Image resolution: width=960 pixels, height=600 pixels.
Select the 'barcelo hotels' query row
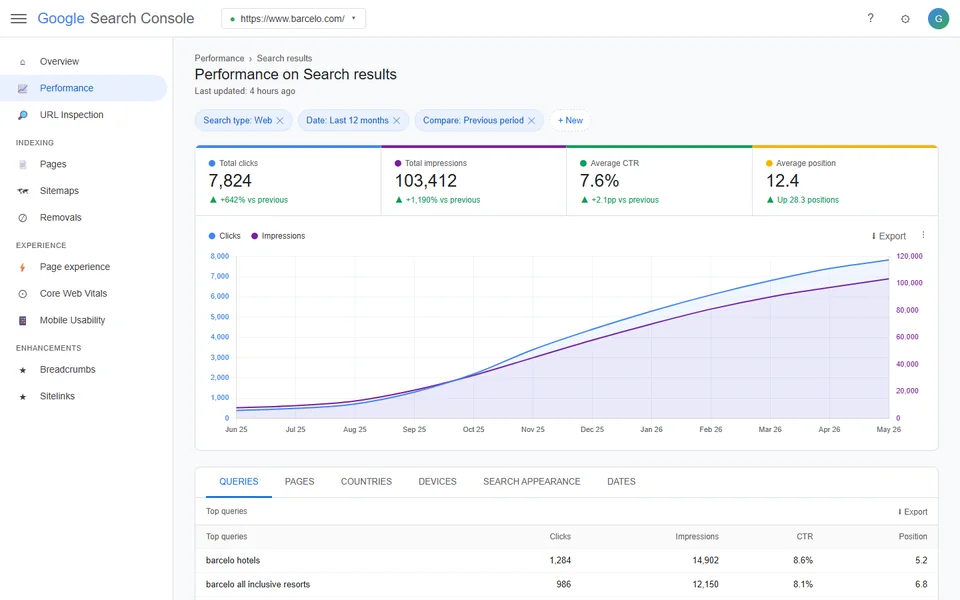(x=566, y=560)
